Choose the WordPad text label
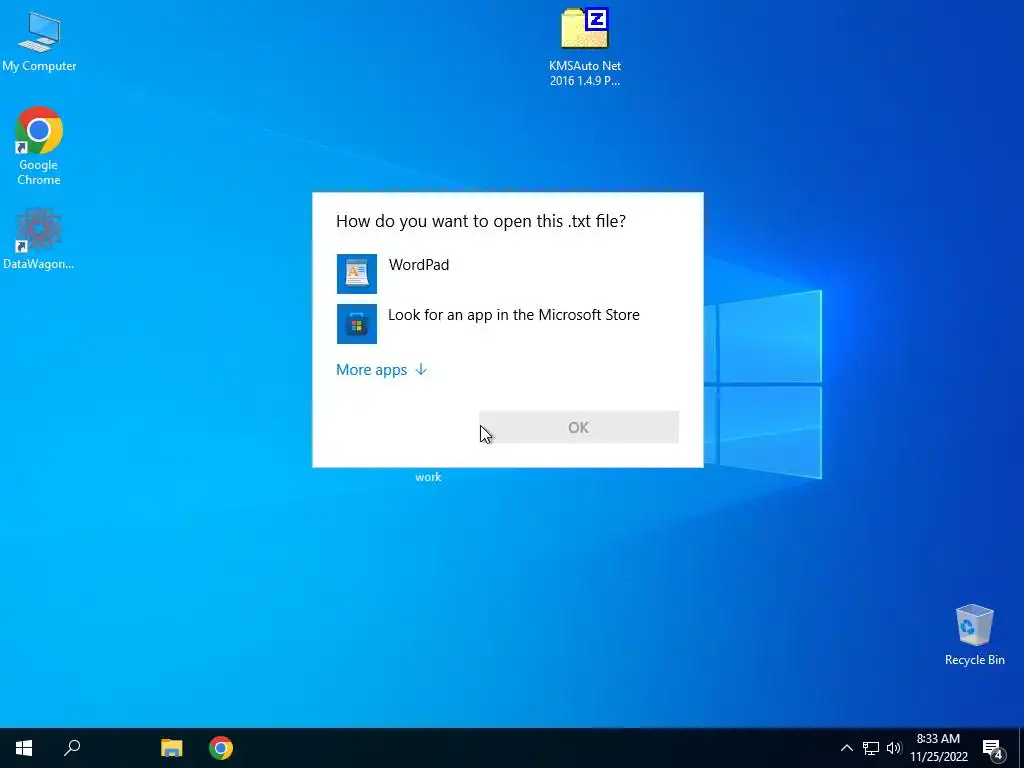The width and height of the screenshot is (1024, 768). (x=419, y=265)
